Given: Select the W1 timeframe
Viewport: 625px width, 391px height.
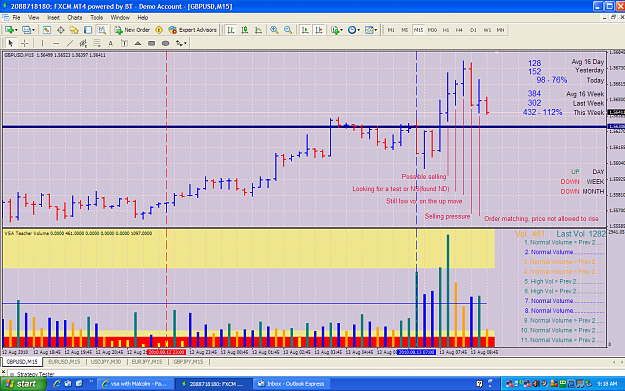Looking at the screenshot, I should pos(487,30).
